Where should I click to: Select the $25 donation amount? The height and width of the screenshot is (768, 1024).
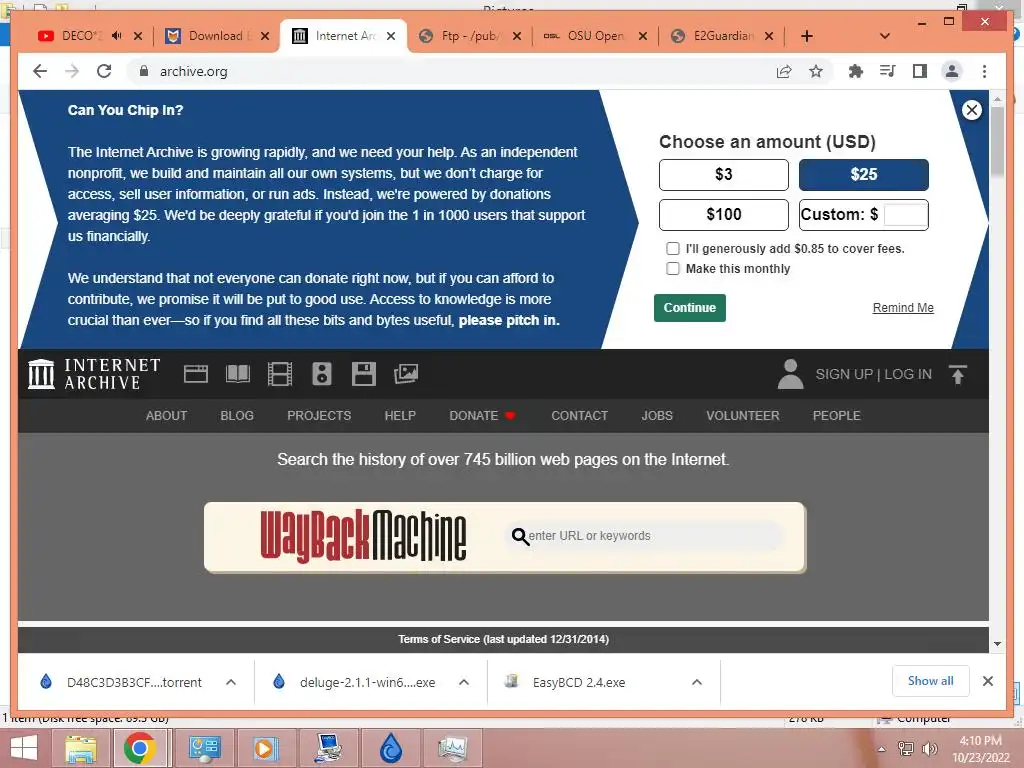(863, 174)
